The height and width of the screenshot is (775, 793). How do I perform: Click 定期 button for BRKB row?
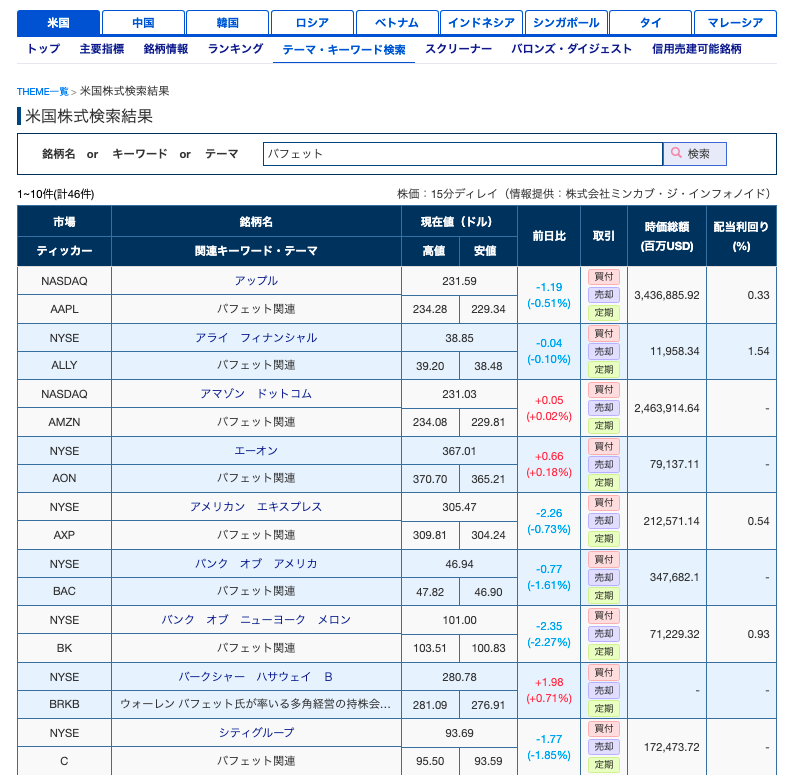[x=604, y=708]
